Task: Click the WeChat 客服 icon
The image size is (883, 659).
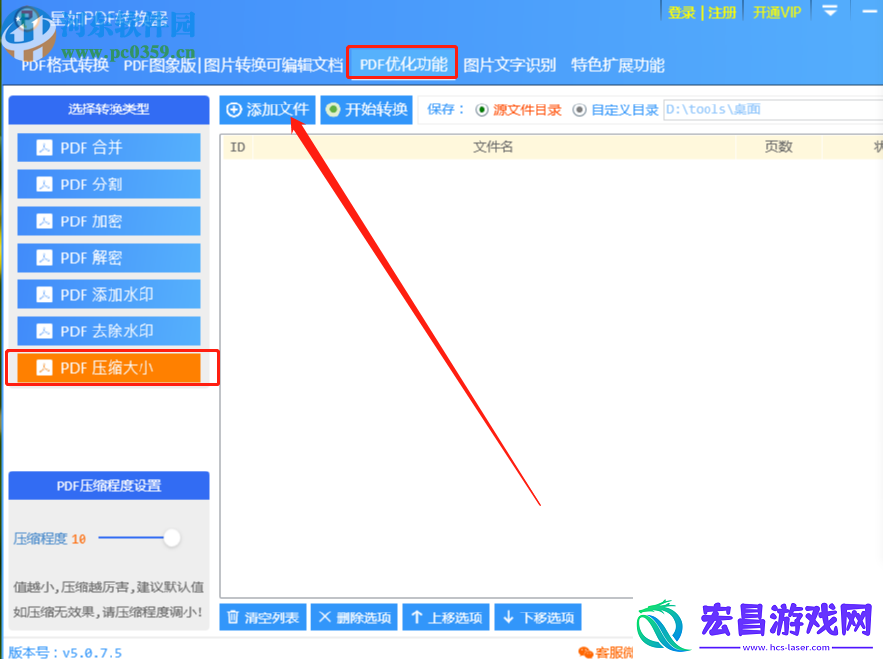Action: [586, 652]
